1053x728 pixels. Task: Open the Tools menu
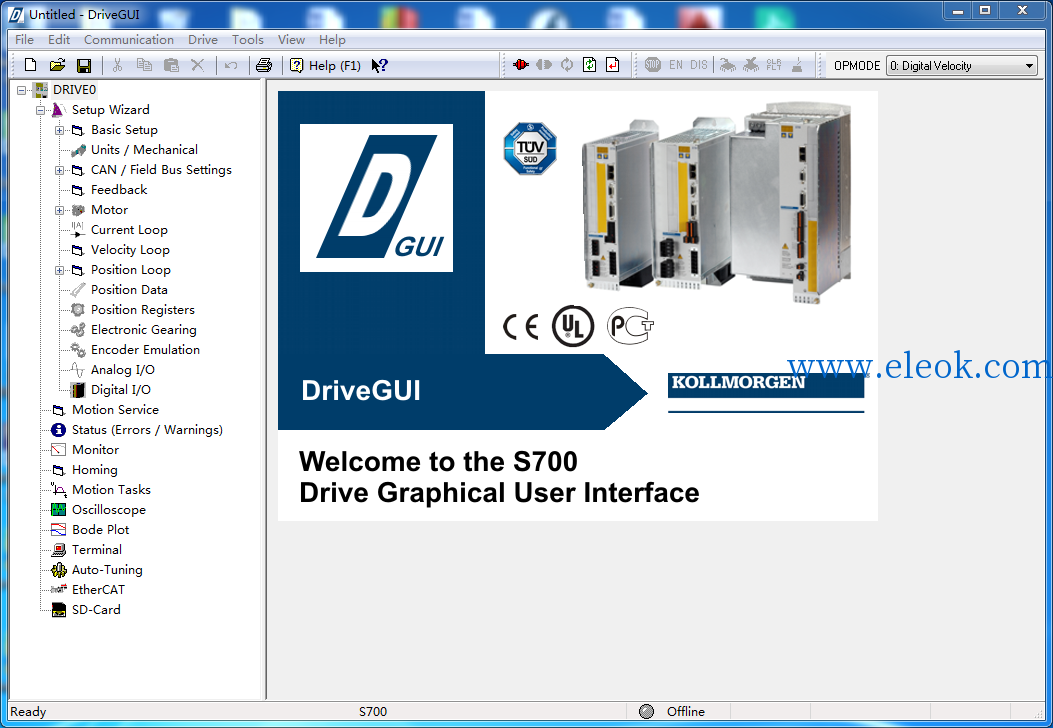click(x=248, y=40)
